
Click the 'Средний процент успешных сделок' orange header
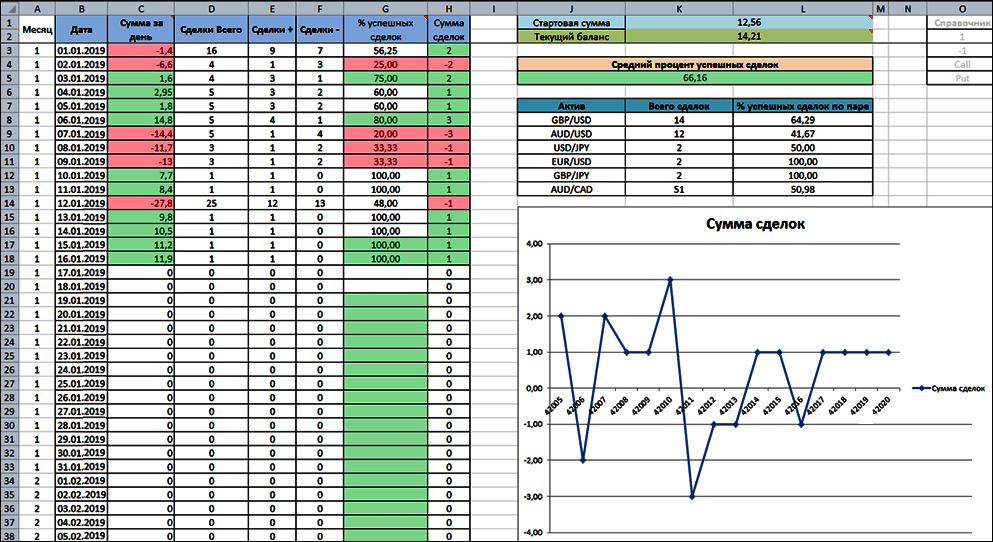click(x=694, y=64)
